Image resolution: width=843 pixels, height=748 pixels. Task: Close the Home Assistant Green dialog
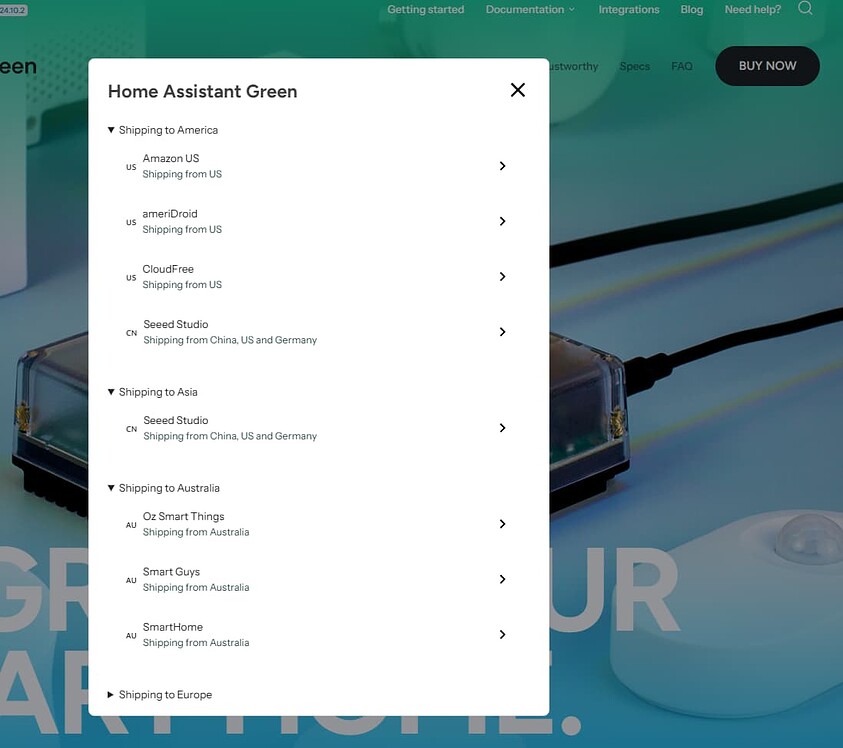click(517, 89)
